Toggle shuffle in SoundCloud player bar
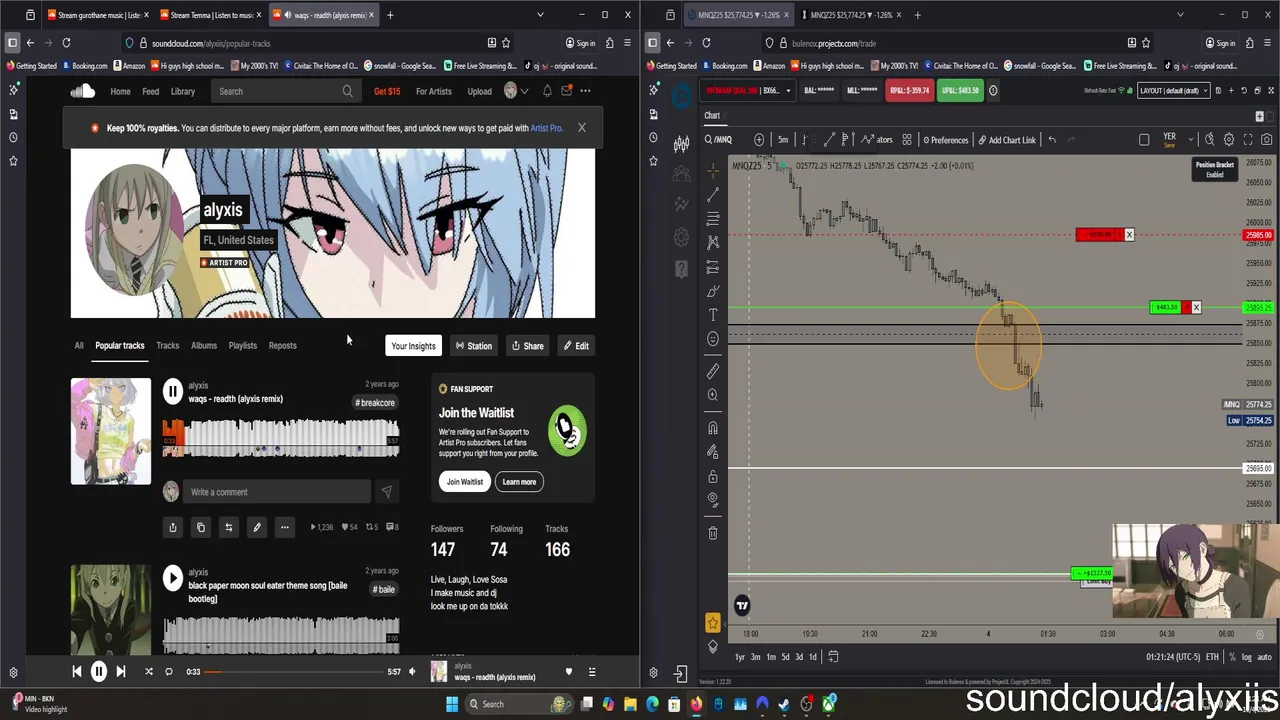 tap(149, 672)
